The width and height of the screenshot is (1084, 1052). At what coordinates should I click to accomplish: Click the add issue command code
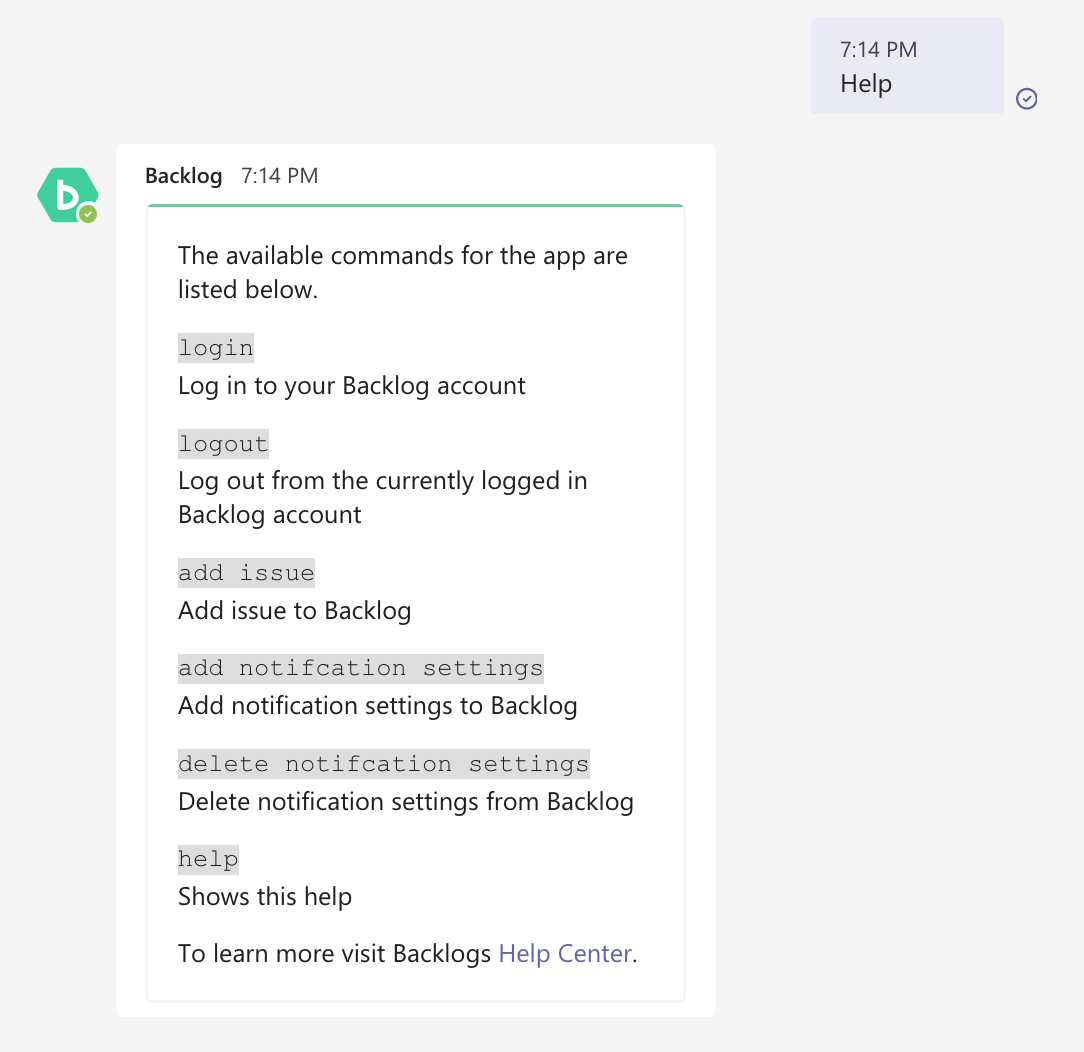(246, 573)
